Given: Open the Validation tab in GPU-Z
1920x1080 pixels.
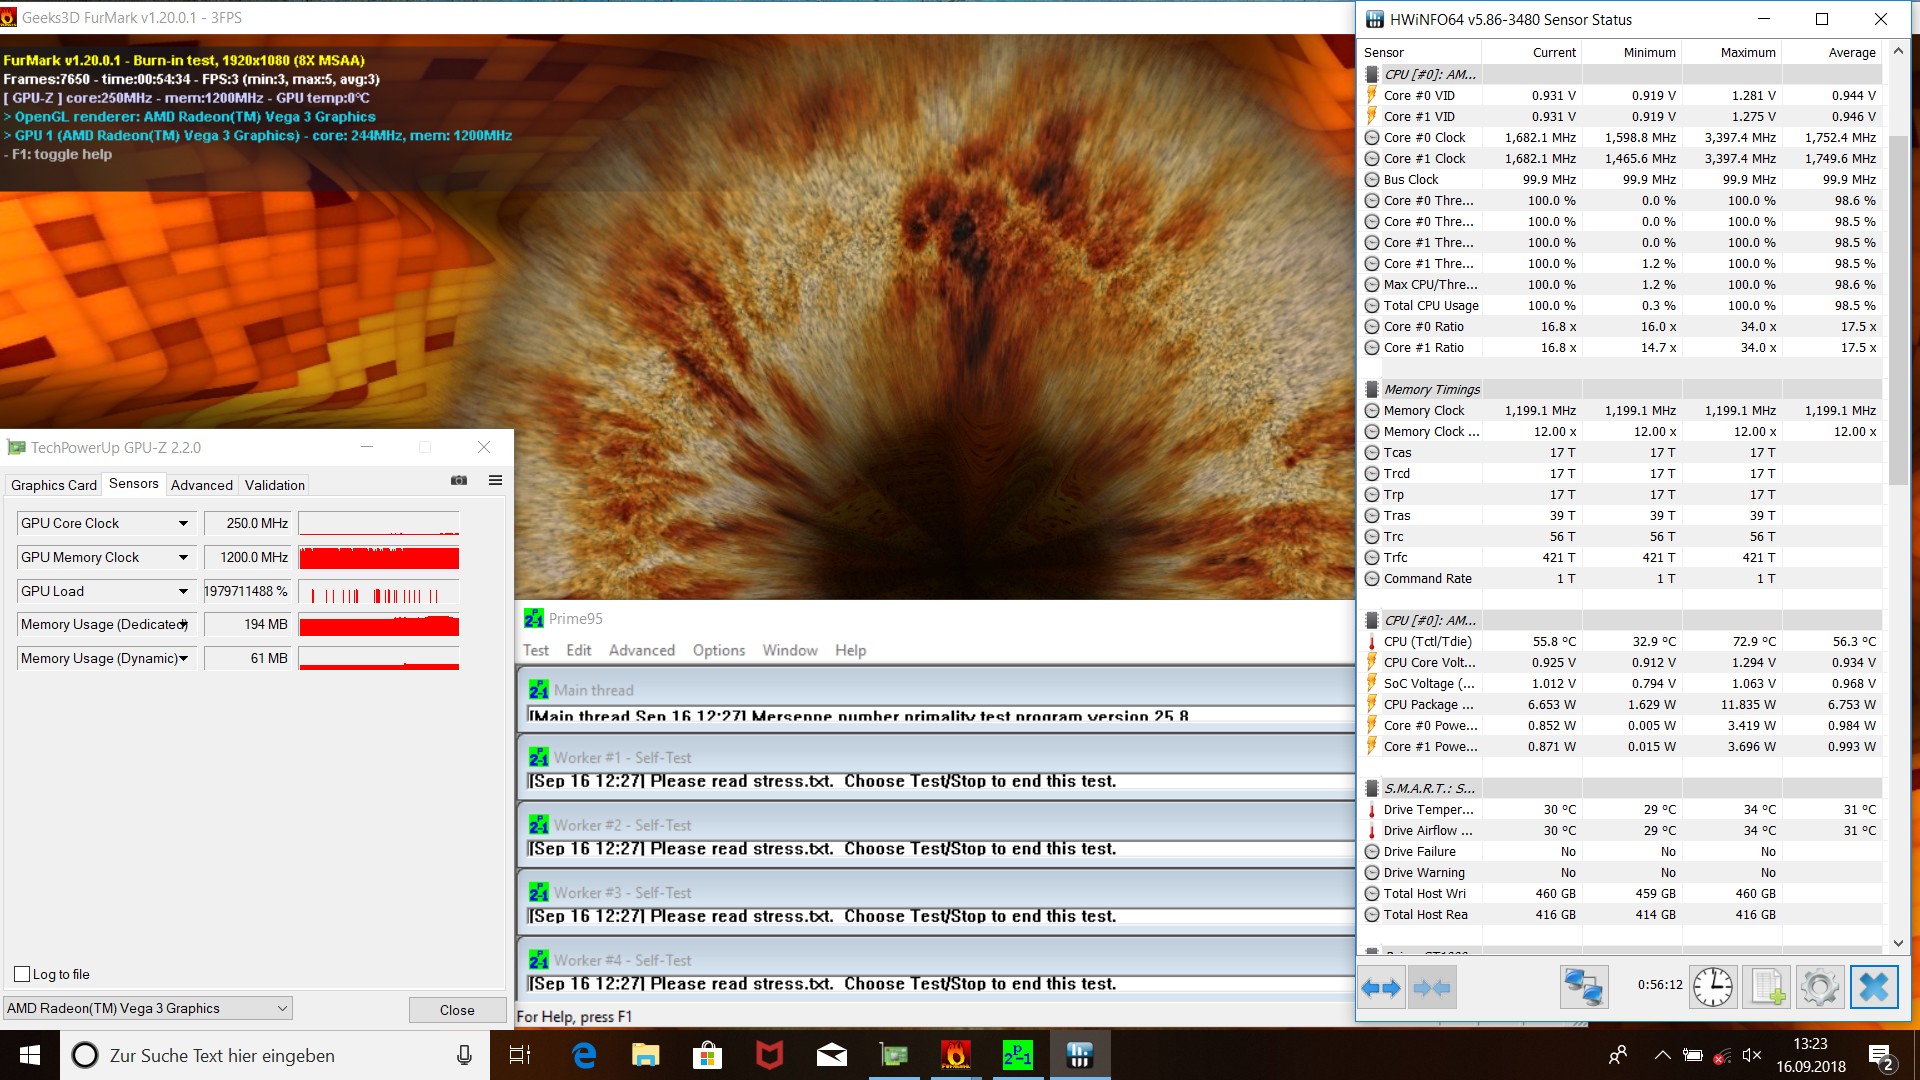Looking at the screenshot, I should coord(275,485).
